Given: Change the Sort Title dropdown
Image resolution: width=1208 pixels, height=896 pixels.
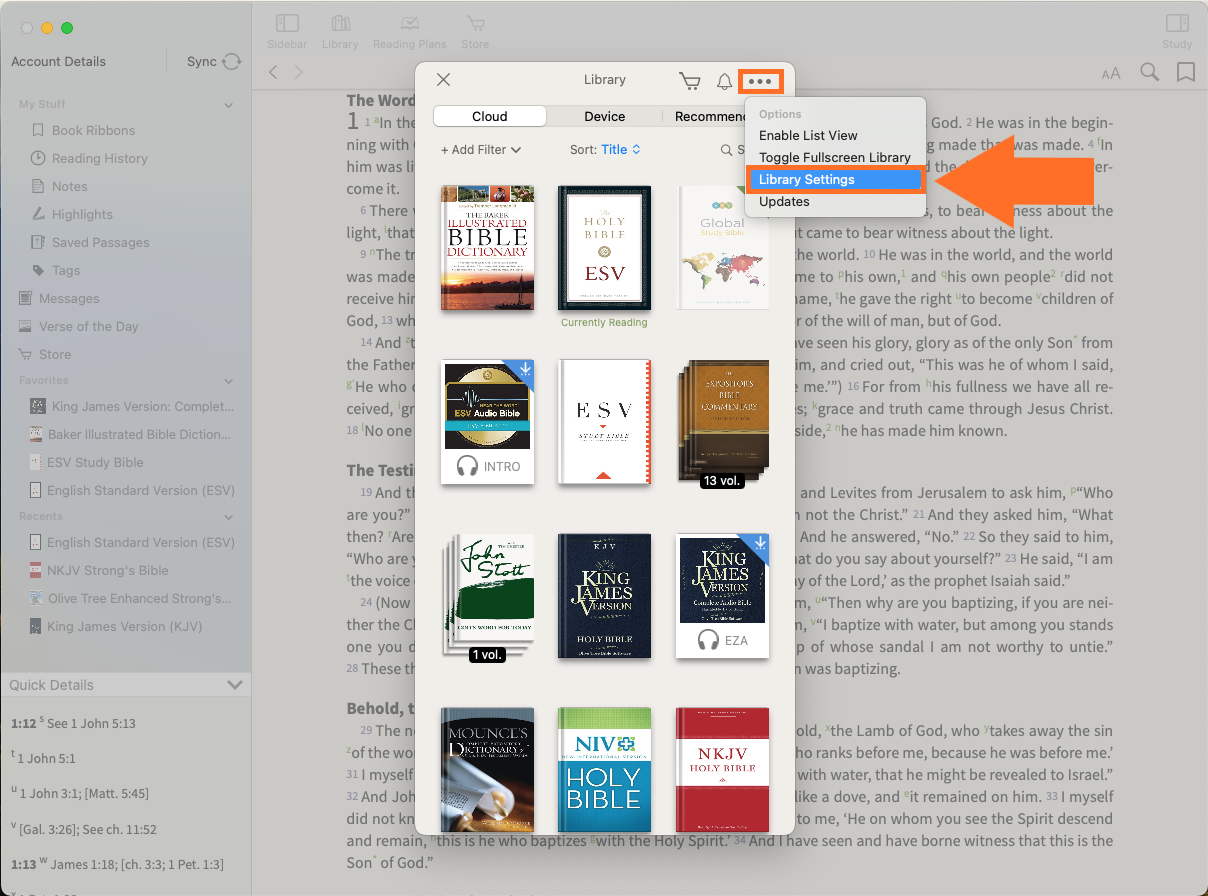Looking at the screenshot, I should 621,150.
